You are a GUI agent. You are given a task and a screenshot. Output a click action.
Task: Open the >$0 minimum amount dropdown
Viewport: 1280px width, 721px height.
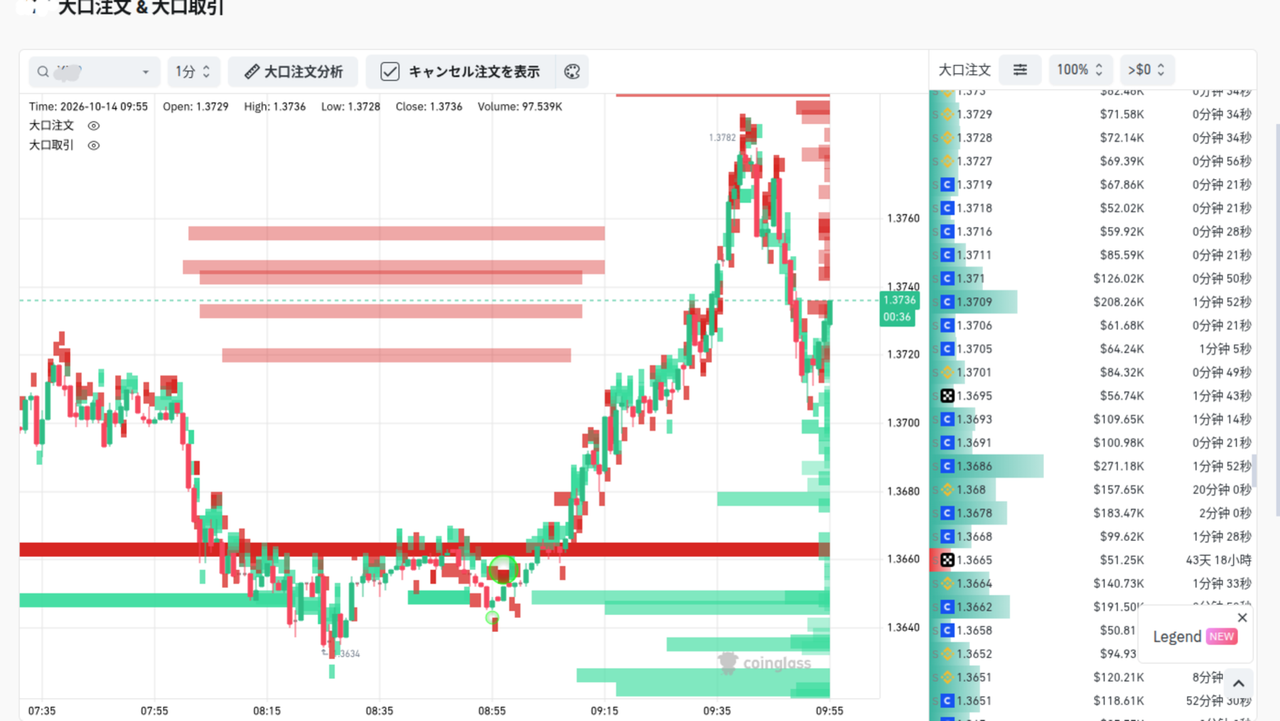[x=1146, y=70]
